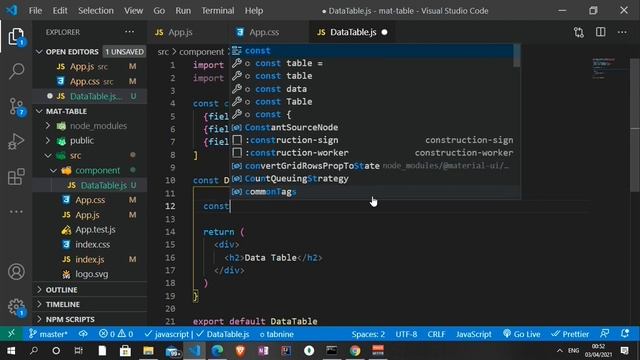
Task: Open the Accounts menu icon
Action: pos(16,272)
